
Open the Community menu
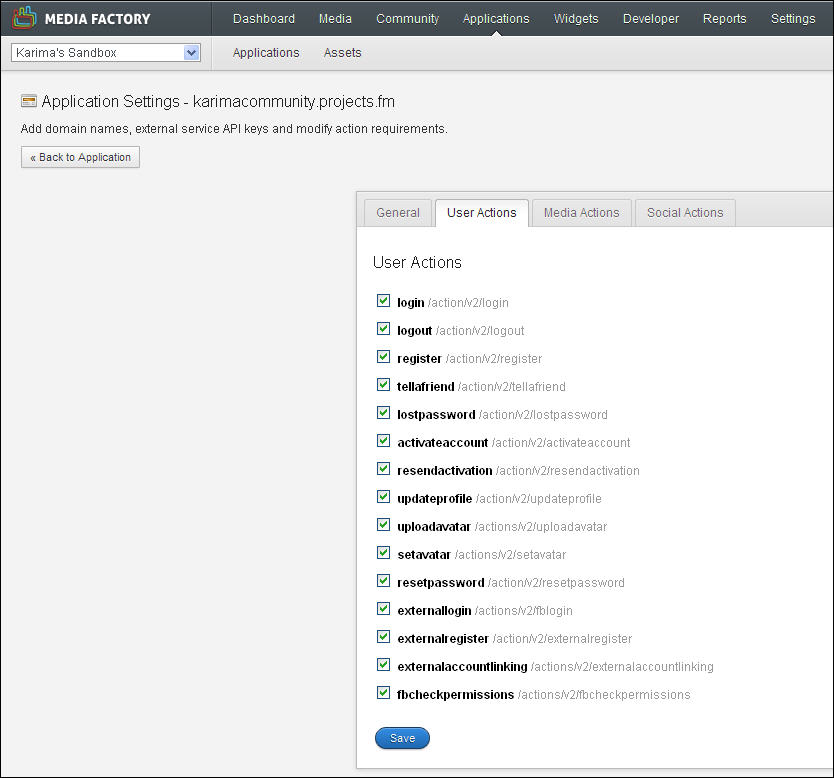click(x=407, y=19)
